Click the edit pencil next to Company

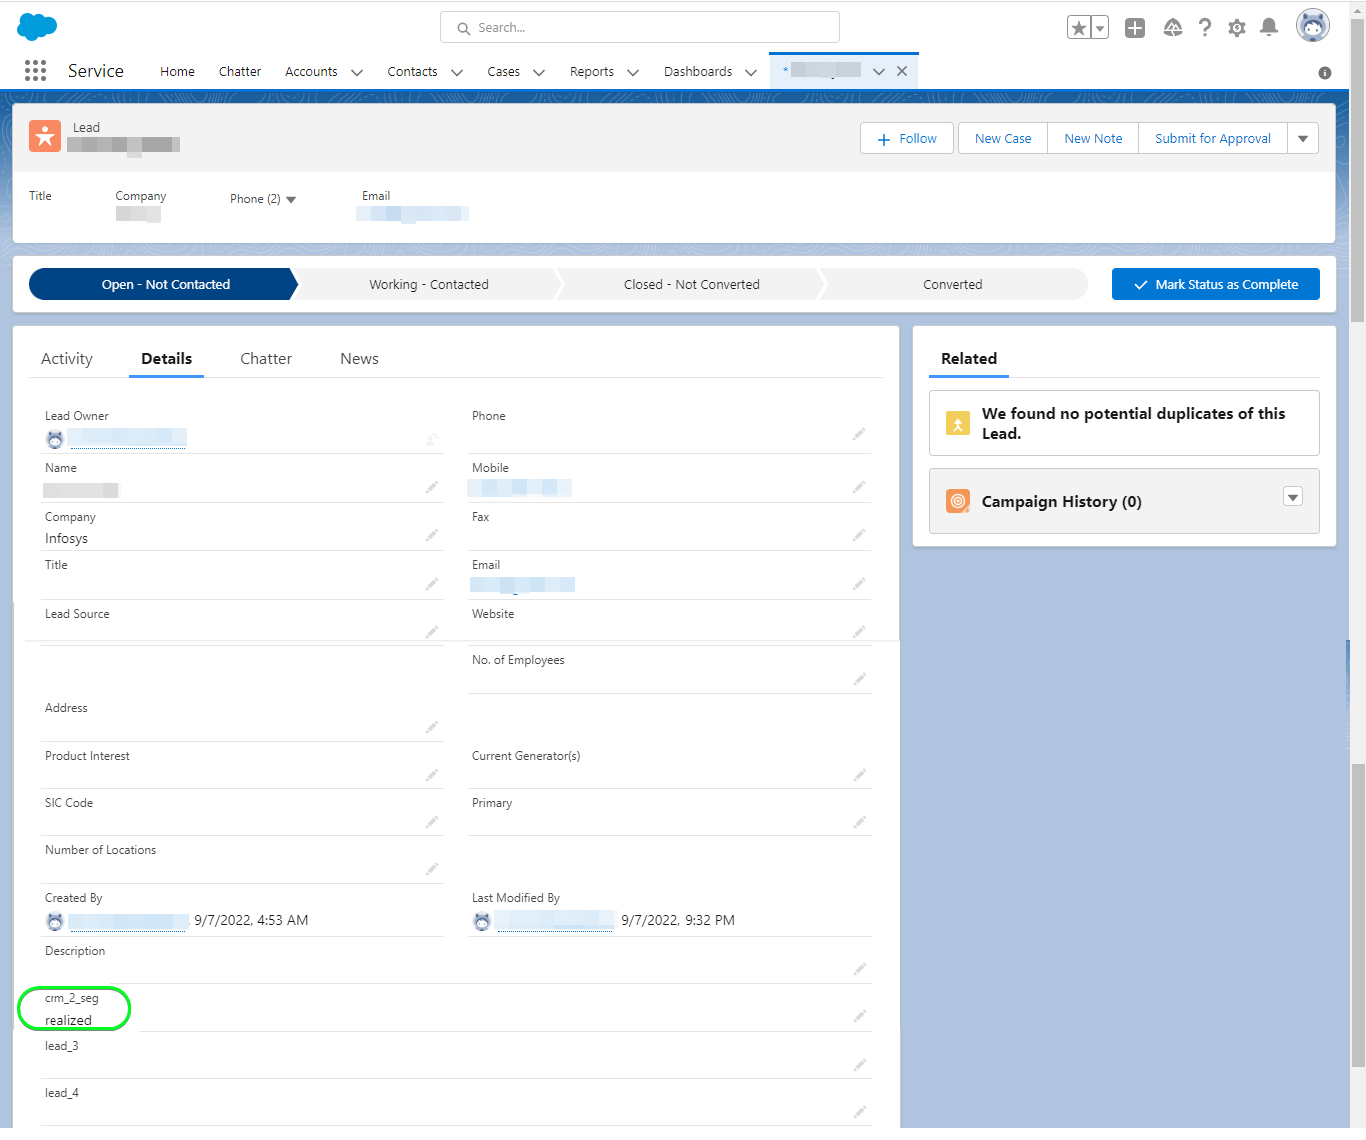point(432,535)
